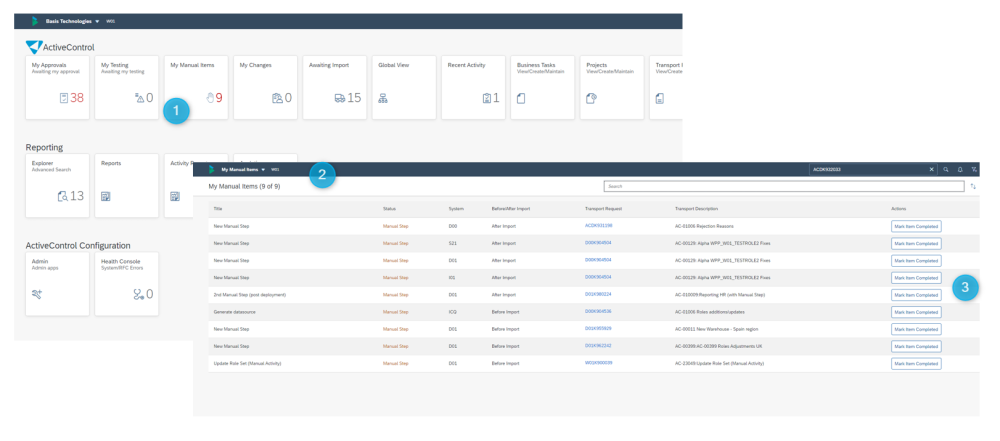Click the Health Console stethoscope icon
This screenshot has width=1000, height=441.
pyautogui.click(x=138, y=294)
